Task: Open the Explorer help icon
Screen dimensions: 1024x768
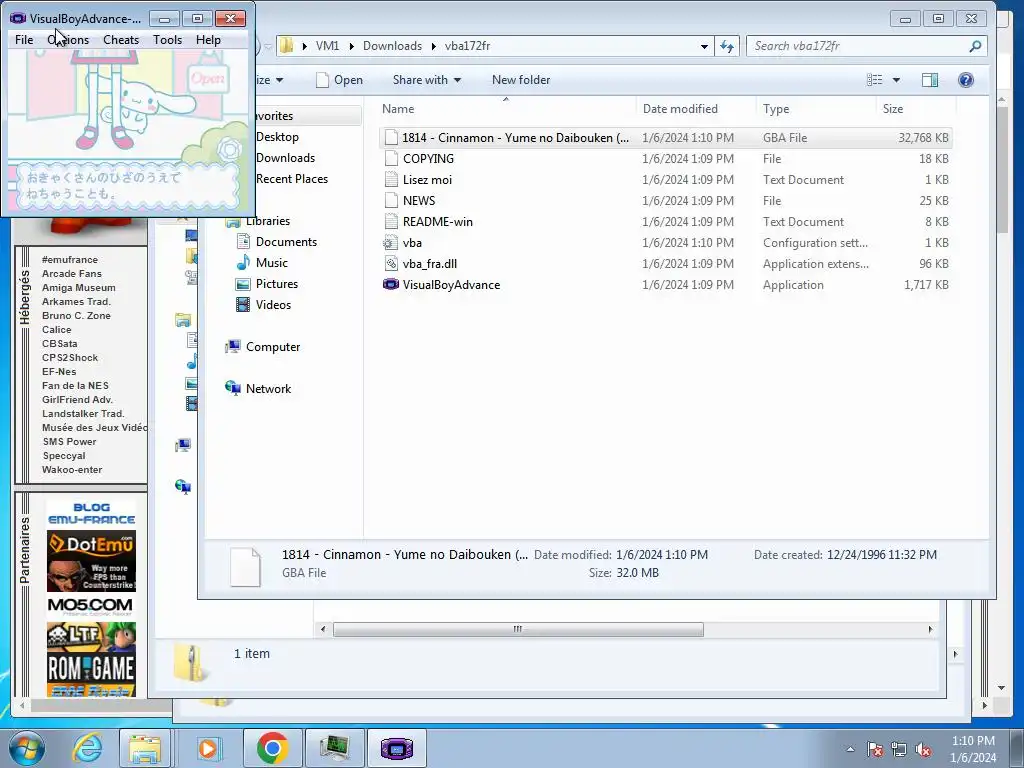Action: point(966,80)
